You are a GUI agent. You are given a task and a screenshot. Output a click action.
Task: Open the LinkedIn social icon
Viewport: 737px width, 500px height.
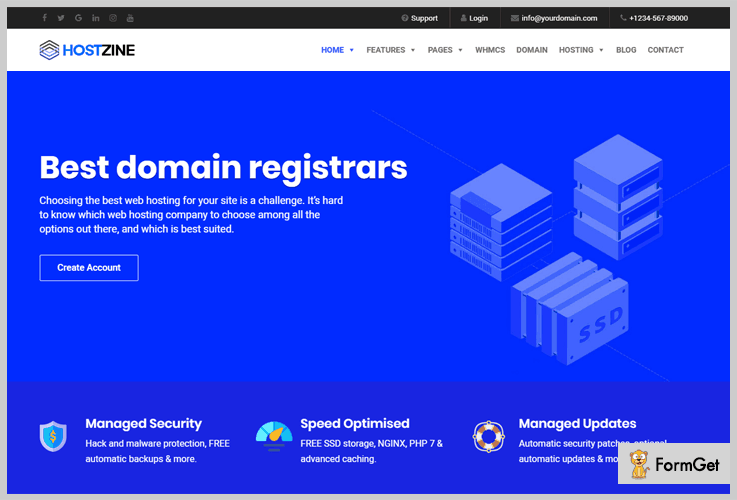click(96, 18)
